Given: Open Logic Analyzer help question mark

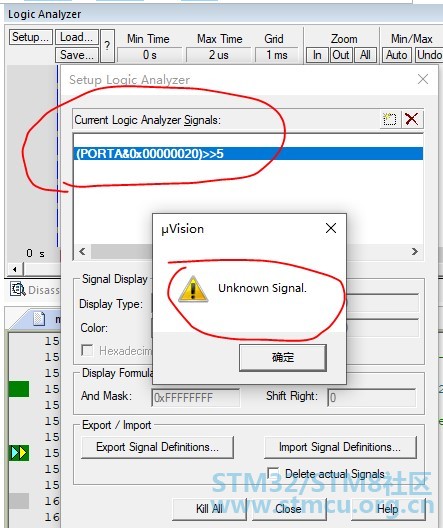Looking at the screenshot, I should (107, 46).
